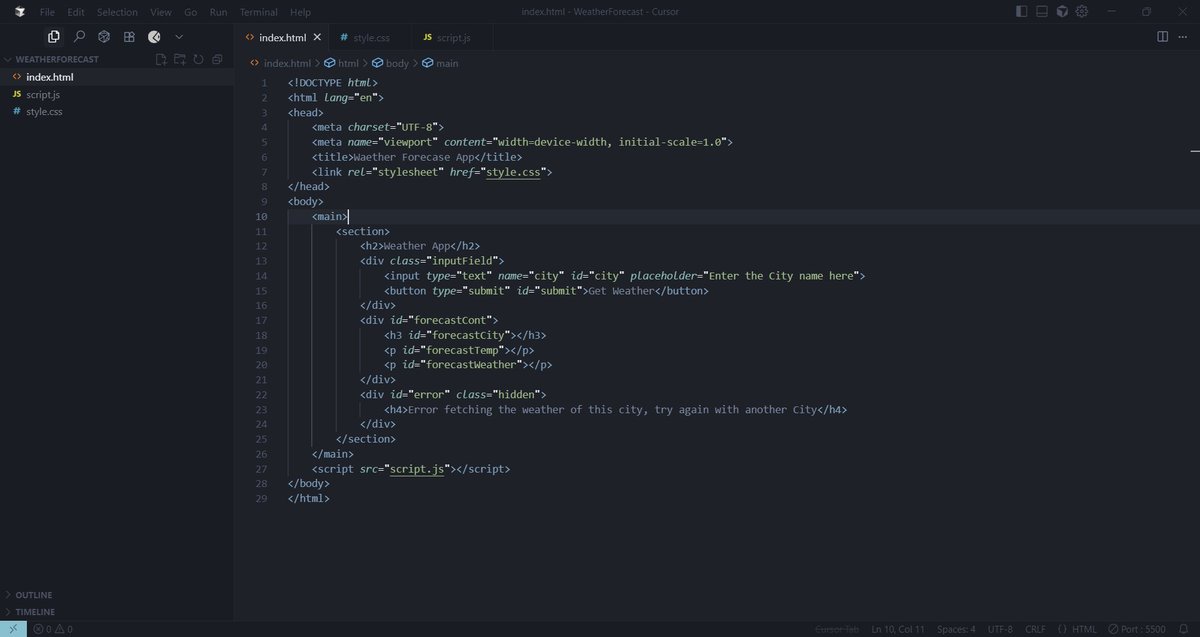
Task: Open the Edit menu
Action: point(76,12)
